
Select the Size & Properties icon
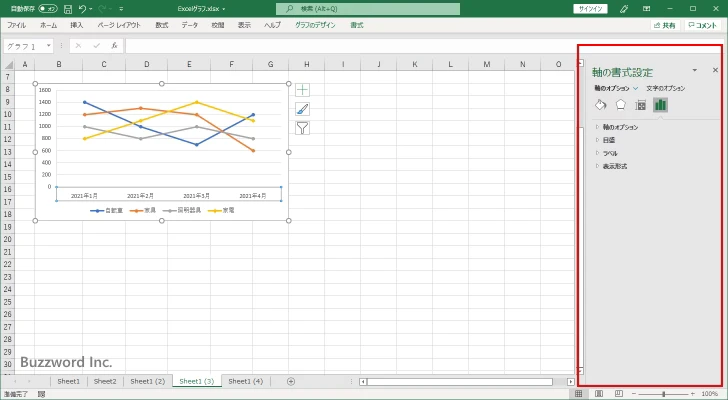[x=641, y=105]
